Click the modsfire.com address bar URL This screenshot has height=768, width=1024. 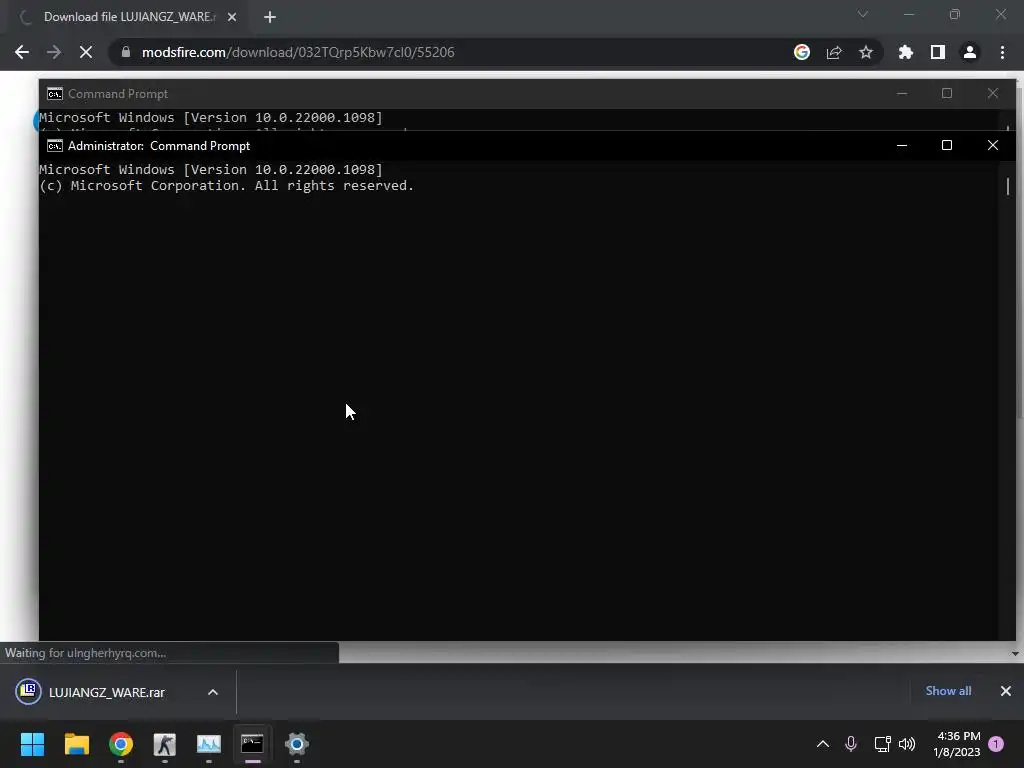pyautogui.click(x=298, y=52)
